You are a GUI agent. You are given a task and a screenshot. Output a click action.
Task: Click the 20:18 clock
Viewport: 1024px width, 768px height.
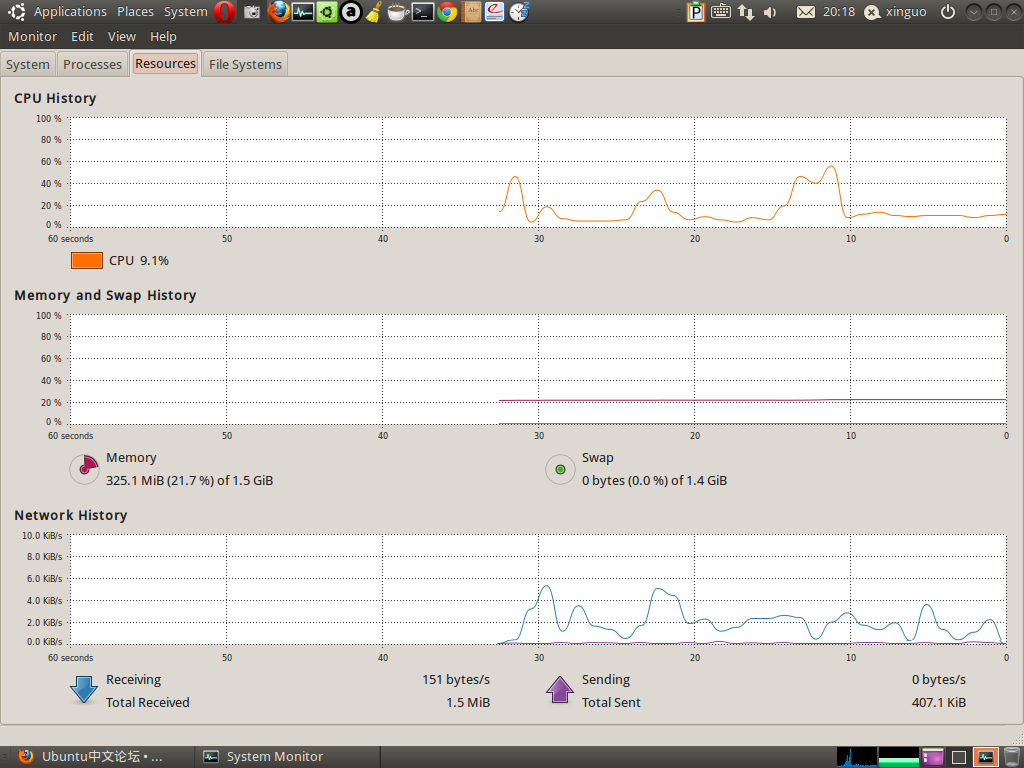(x=839, y=12)
